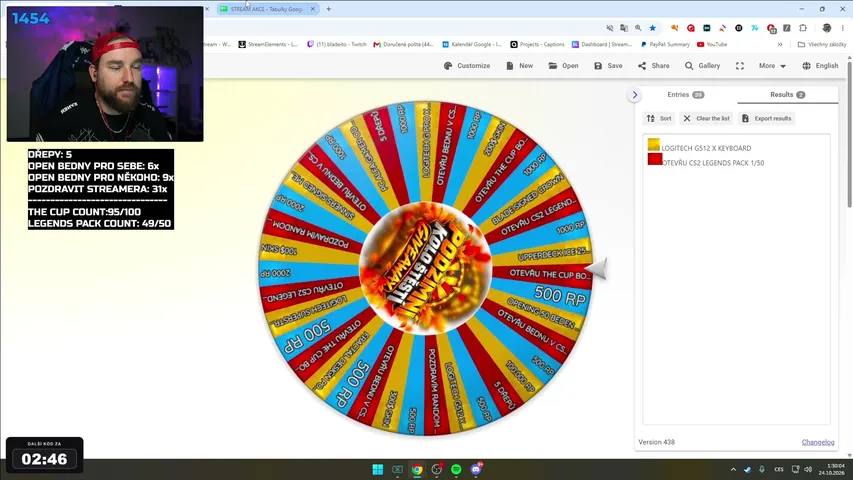Click the red swatch beside CS2 Legends result

pyautogui.click(x=654, y=159)
